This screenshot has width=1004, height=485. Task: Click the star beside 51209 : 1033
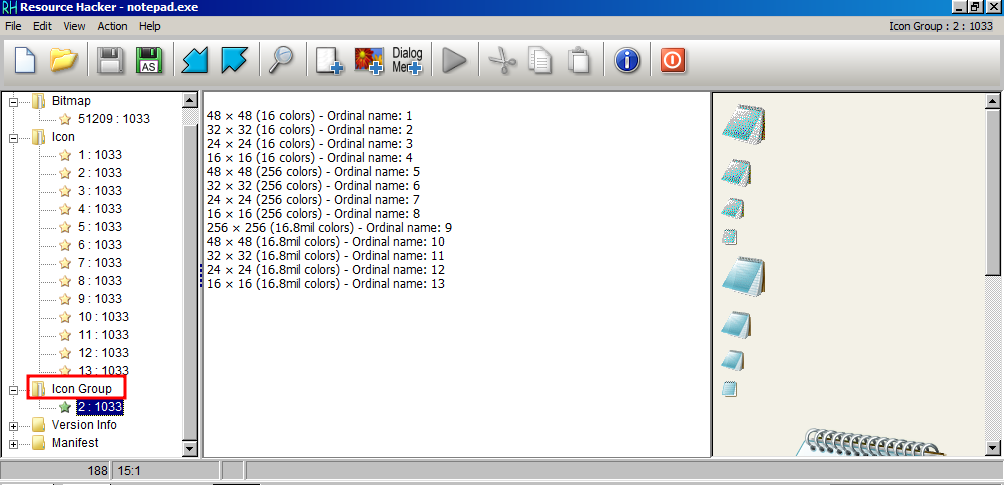(x=65, y=119)
